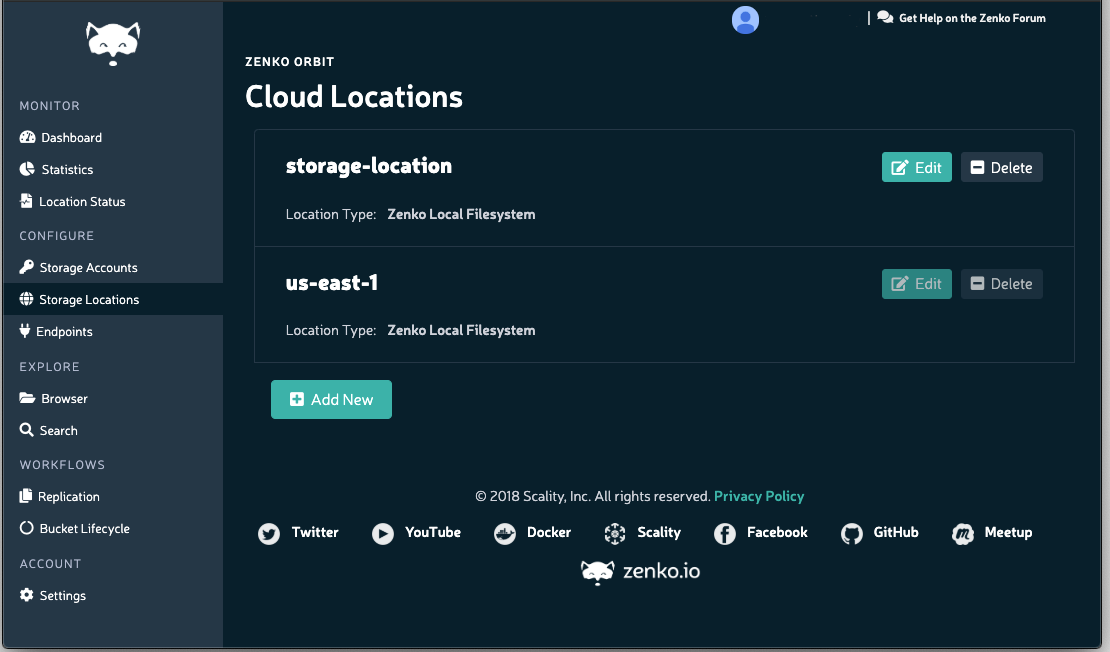This screenshot has width=1110, height=652.
Task: Click the Endpoints plug icon
Action: coord(25,331)
